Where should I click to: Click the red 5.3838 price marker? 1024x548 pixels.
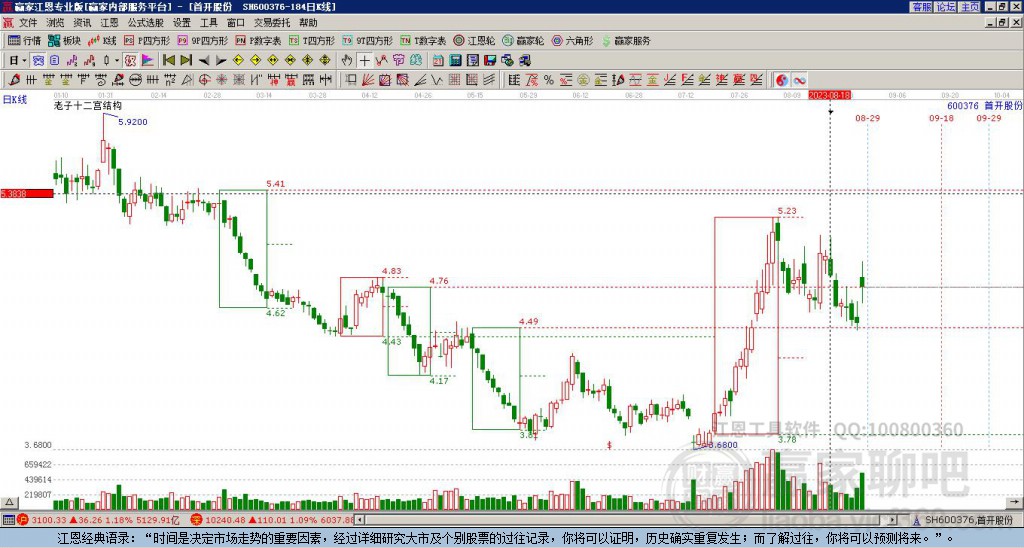27,193
